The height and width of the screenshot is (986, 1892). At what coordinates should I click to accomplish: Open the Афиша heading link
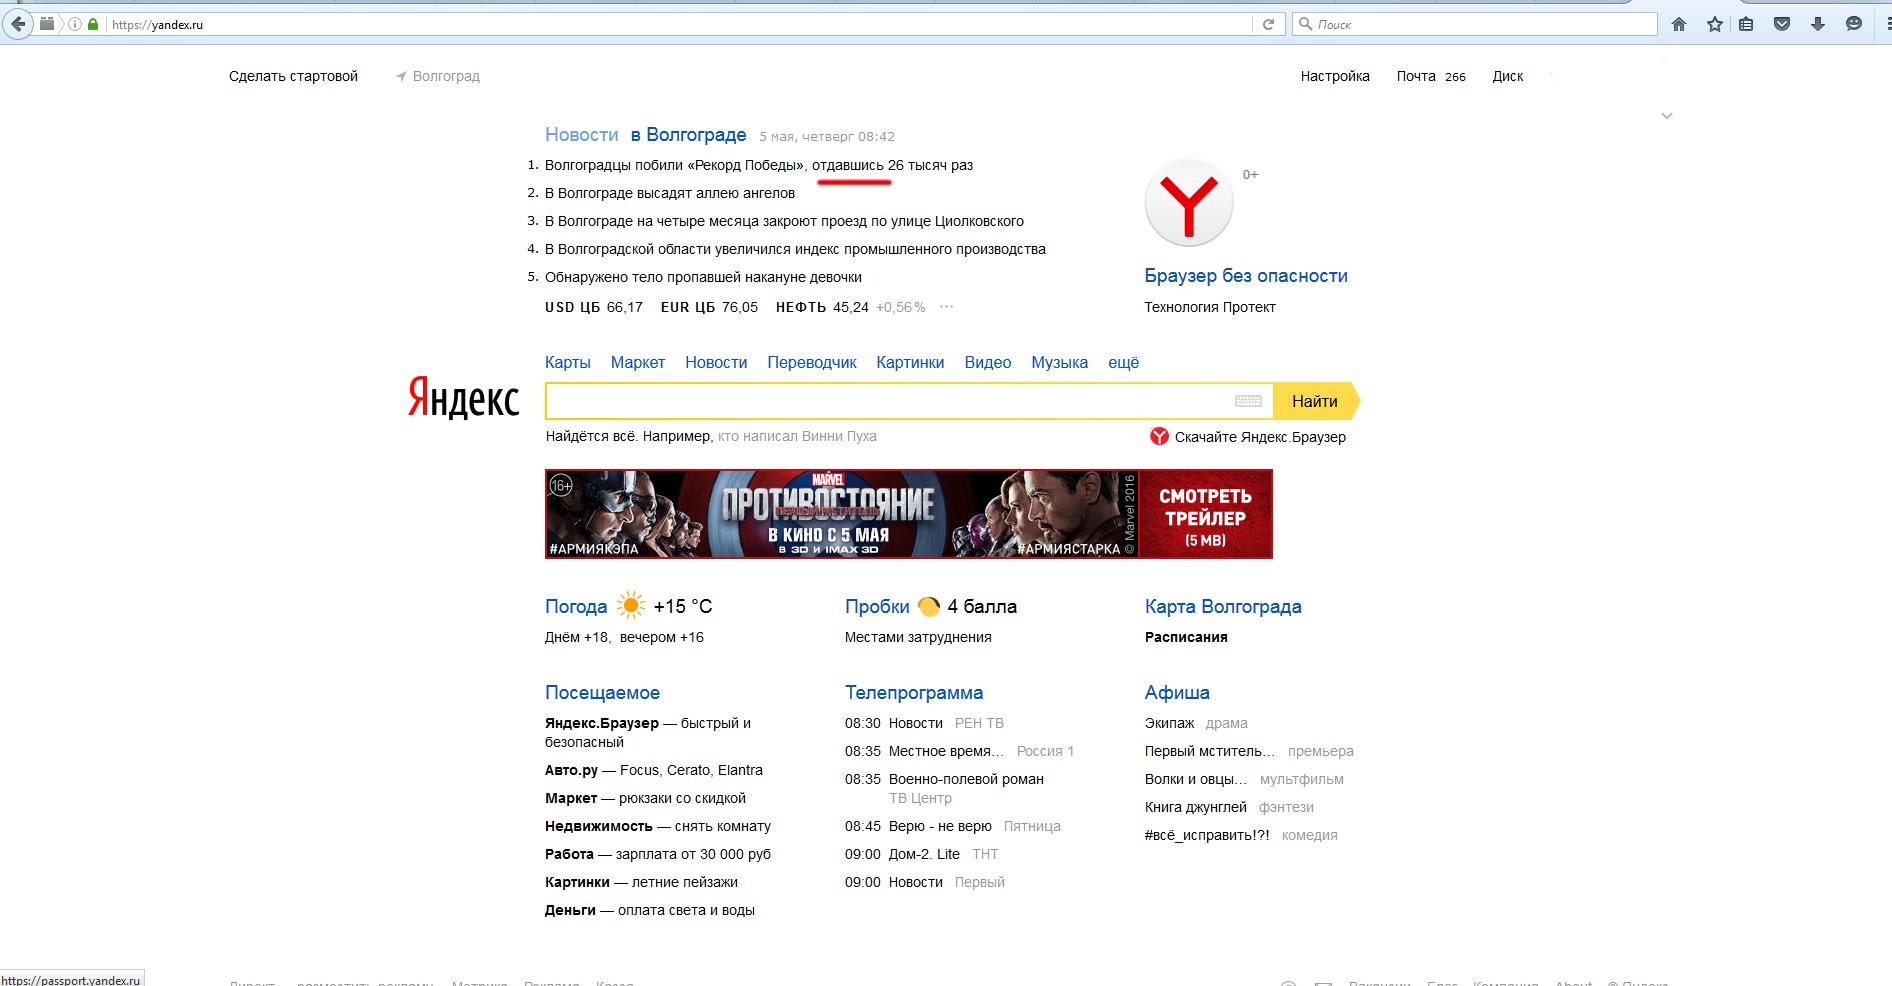pyautogui.click(x=1177, y=692)
